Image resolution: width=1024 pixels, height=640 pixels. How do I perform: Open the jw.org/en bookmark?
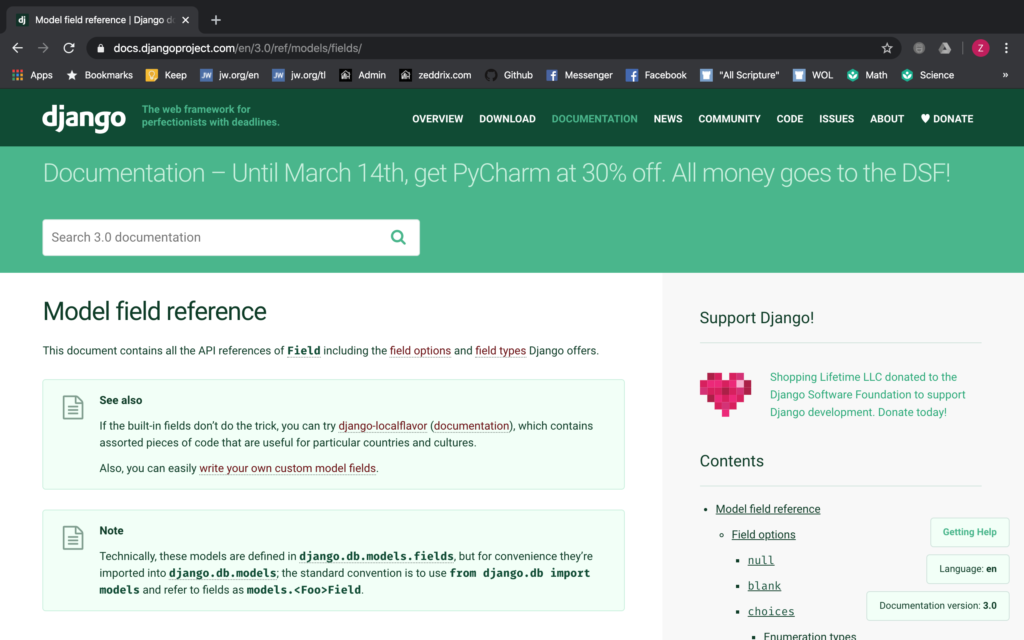[x=229, y=75]
